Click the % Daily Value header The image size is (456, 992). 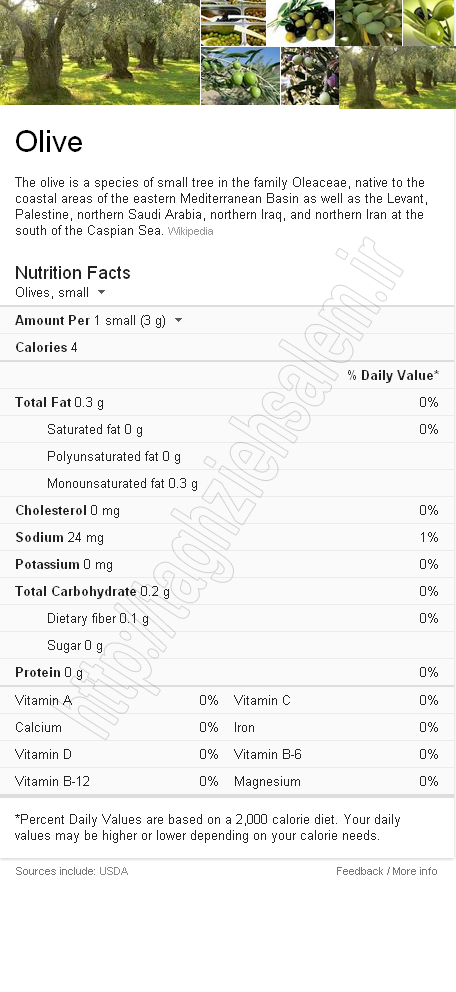pos(393,375)
